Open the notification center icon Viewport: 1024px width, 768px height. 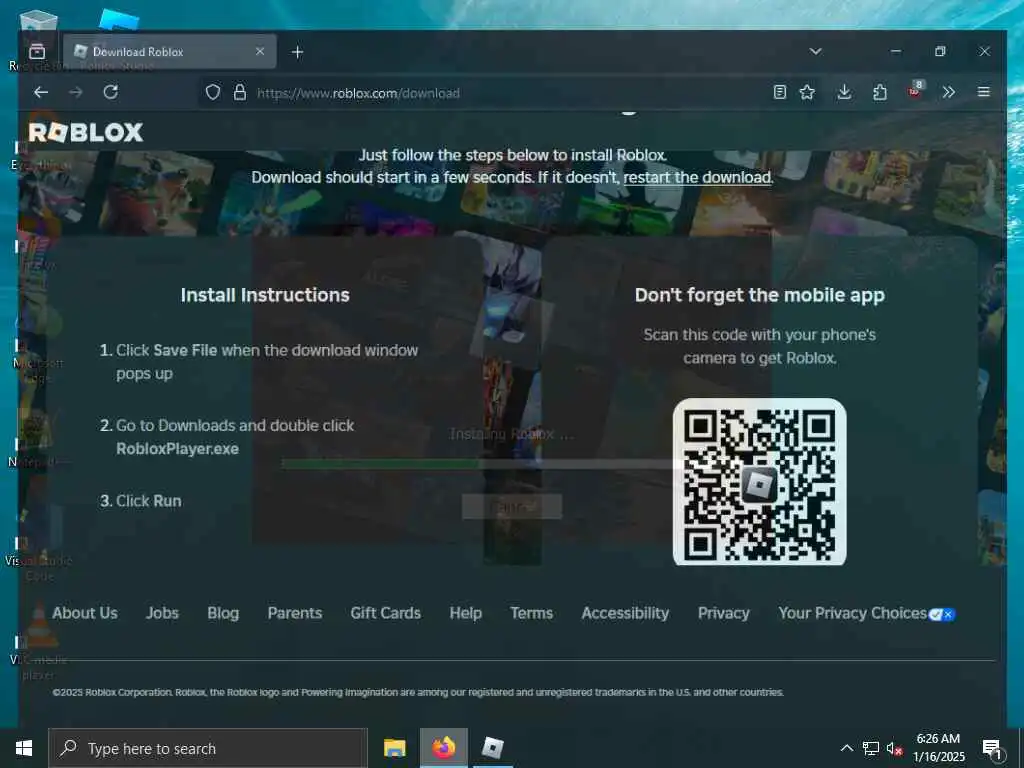tap(992, 749)
